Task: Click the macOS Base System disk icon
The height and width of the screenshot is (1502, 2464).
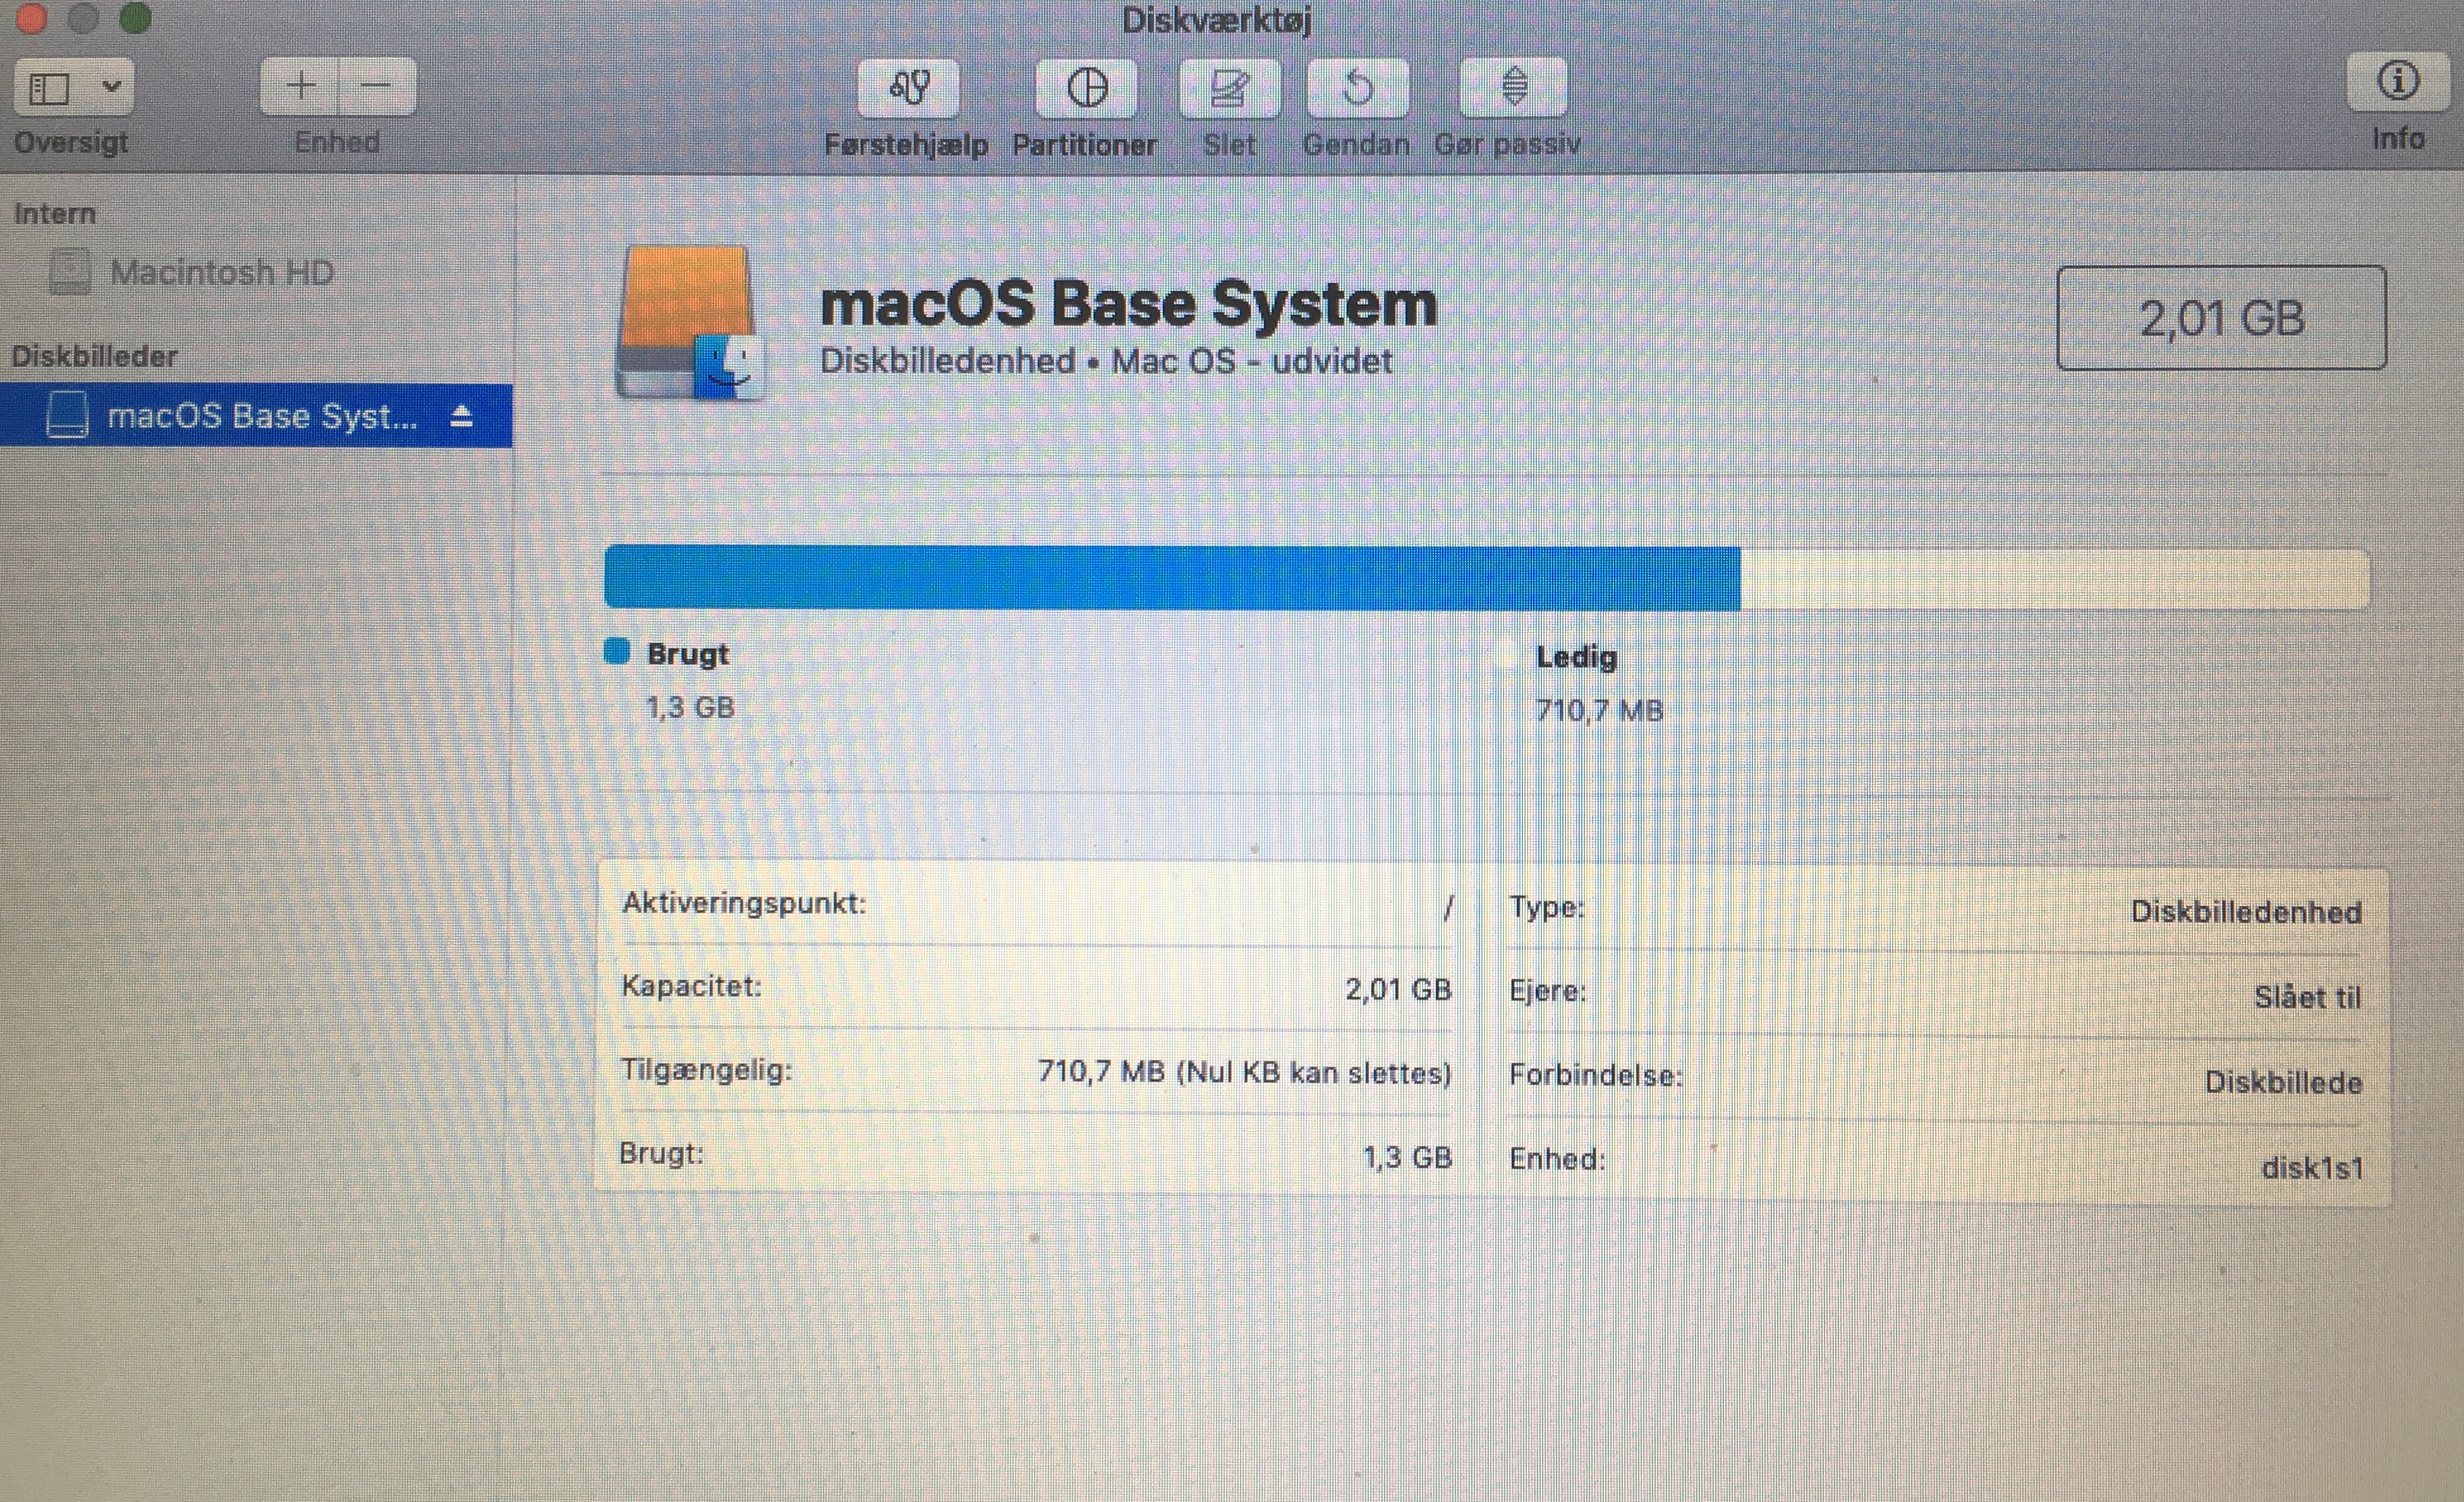Action: point(690,322)
